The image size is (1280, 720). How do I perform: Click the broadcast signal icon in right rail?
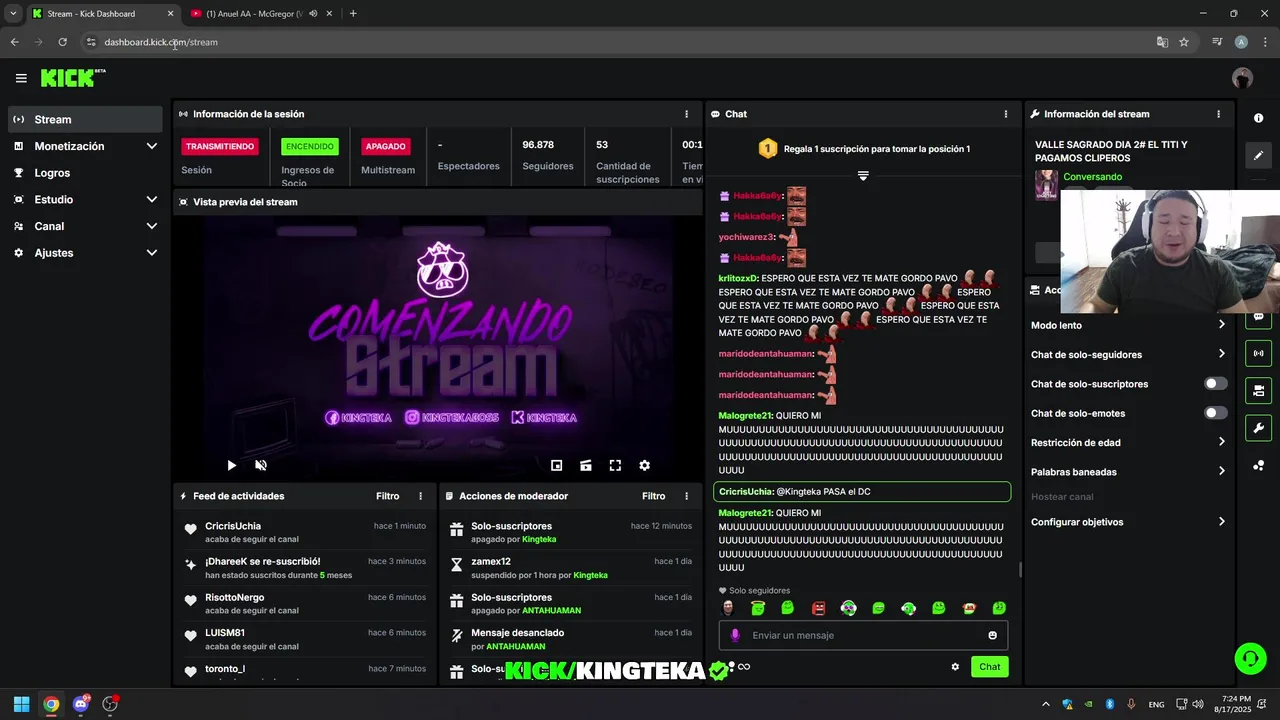(x=1258, y=353)
